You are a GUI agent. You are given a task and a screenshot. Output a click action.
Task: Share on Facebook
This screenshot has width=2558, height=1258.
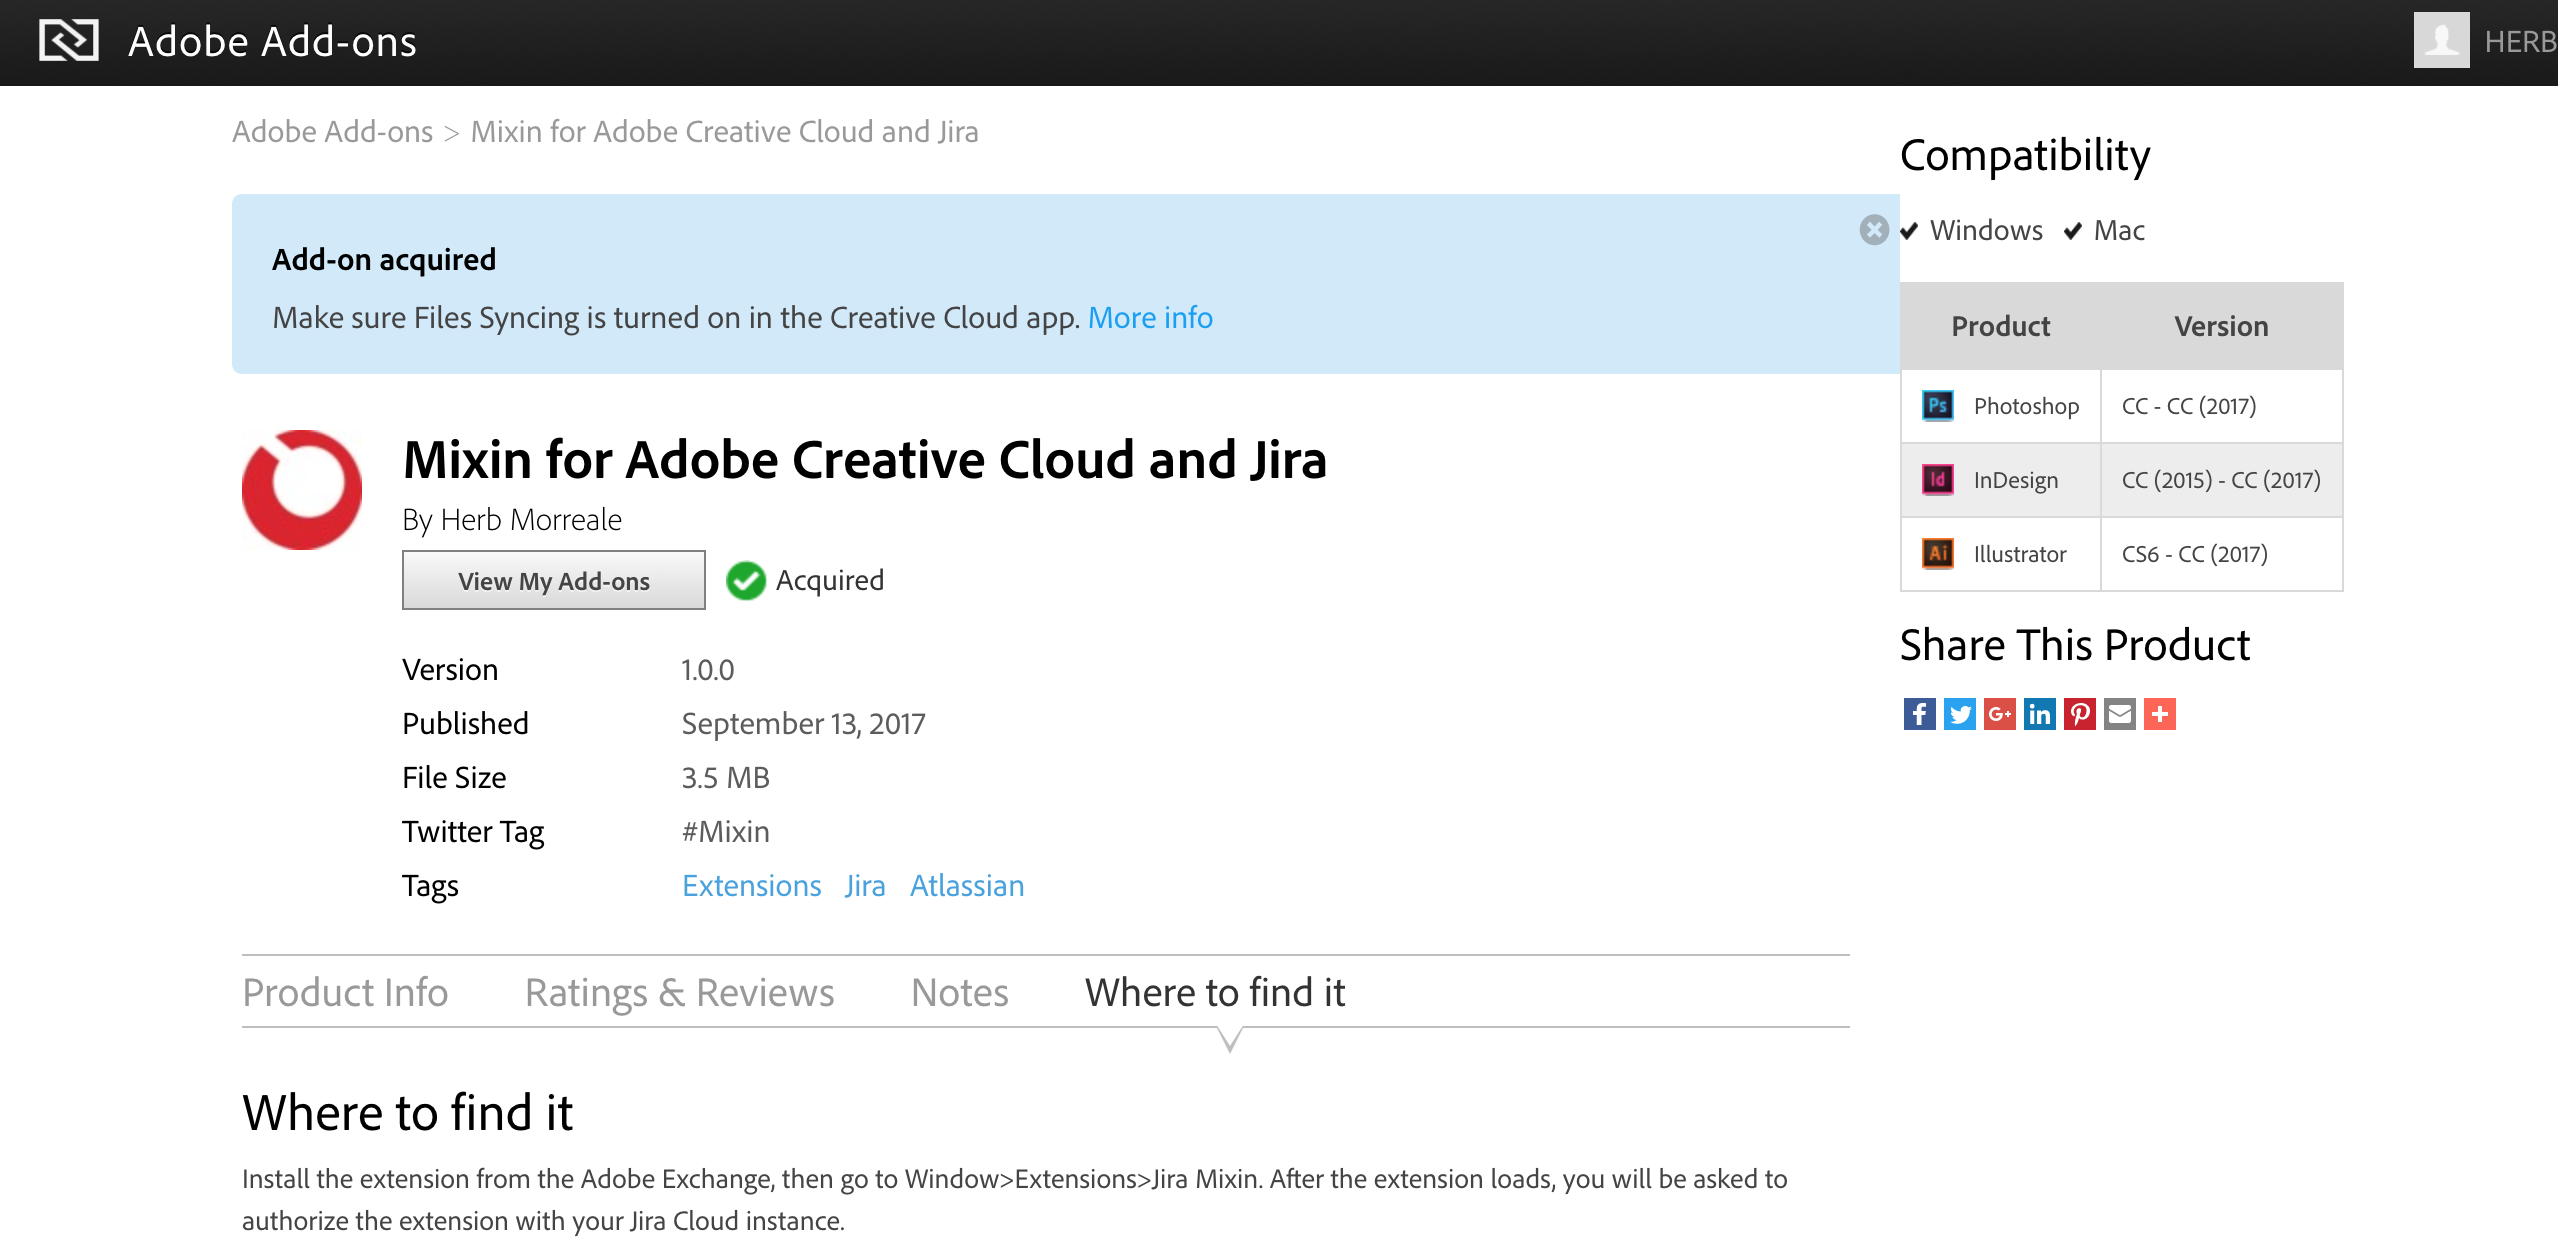(x=1919, y=714)
